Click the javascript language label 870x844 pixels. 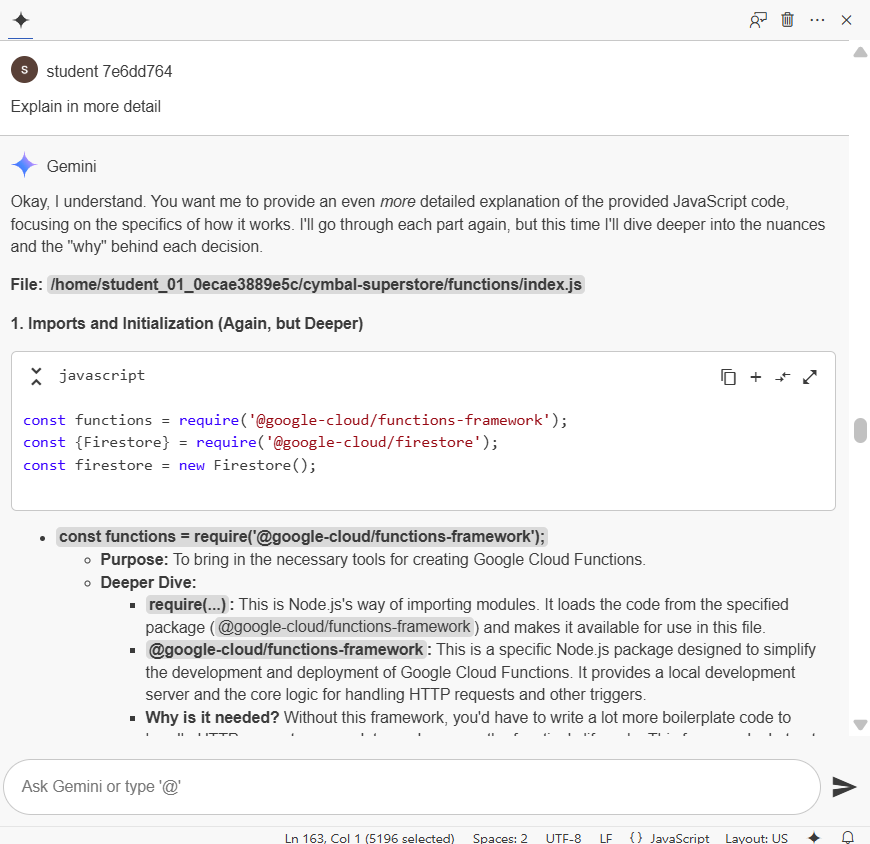[102, 376]
